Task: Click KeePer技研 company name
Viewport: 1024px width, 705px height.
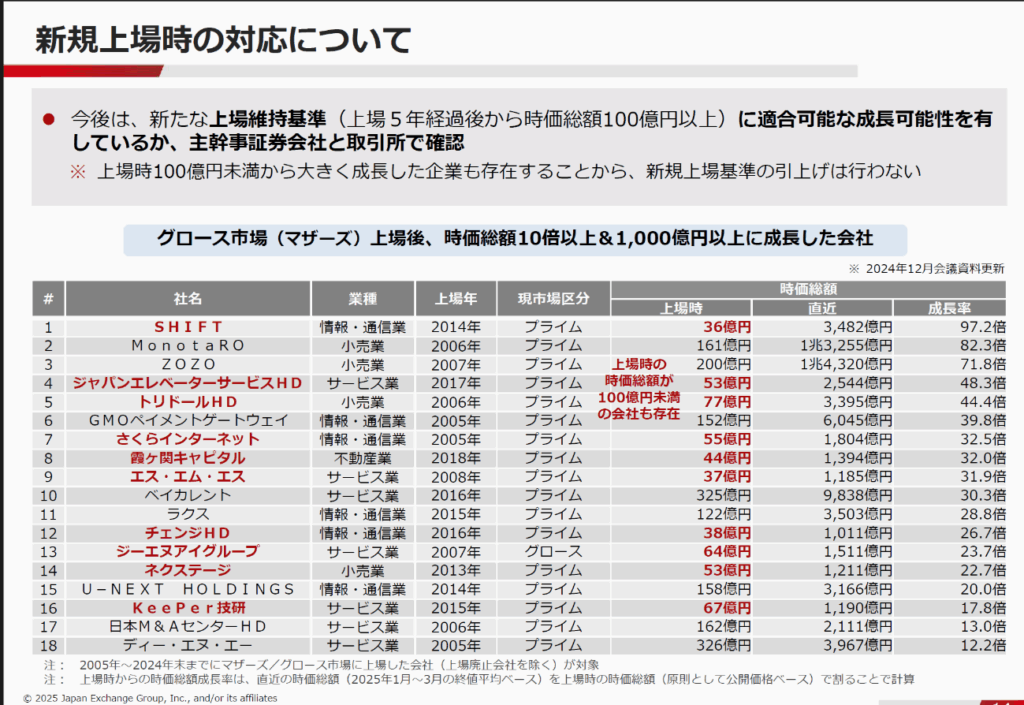Action: pos(189,608)
